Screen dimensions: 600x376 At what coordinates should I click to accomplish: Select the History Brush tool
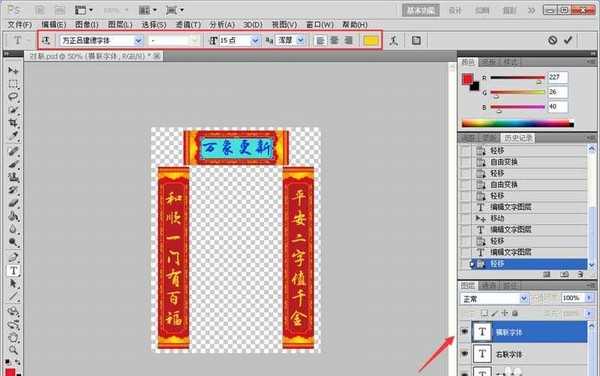[13, 190]
